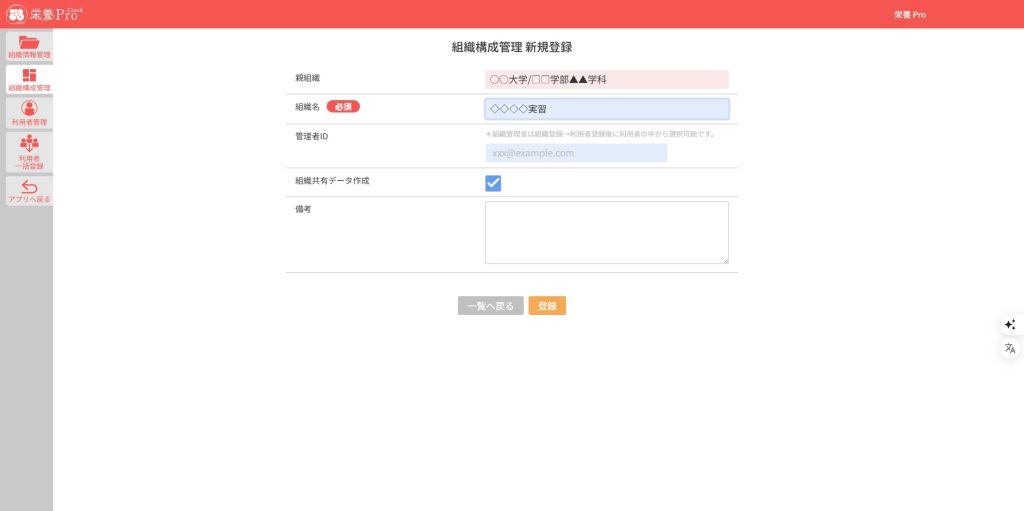Click the 管理者ID email field
Image resolution: width=1024 pixels, height=511 pixels.
pyautogui.click(x=575, y=153)
